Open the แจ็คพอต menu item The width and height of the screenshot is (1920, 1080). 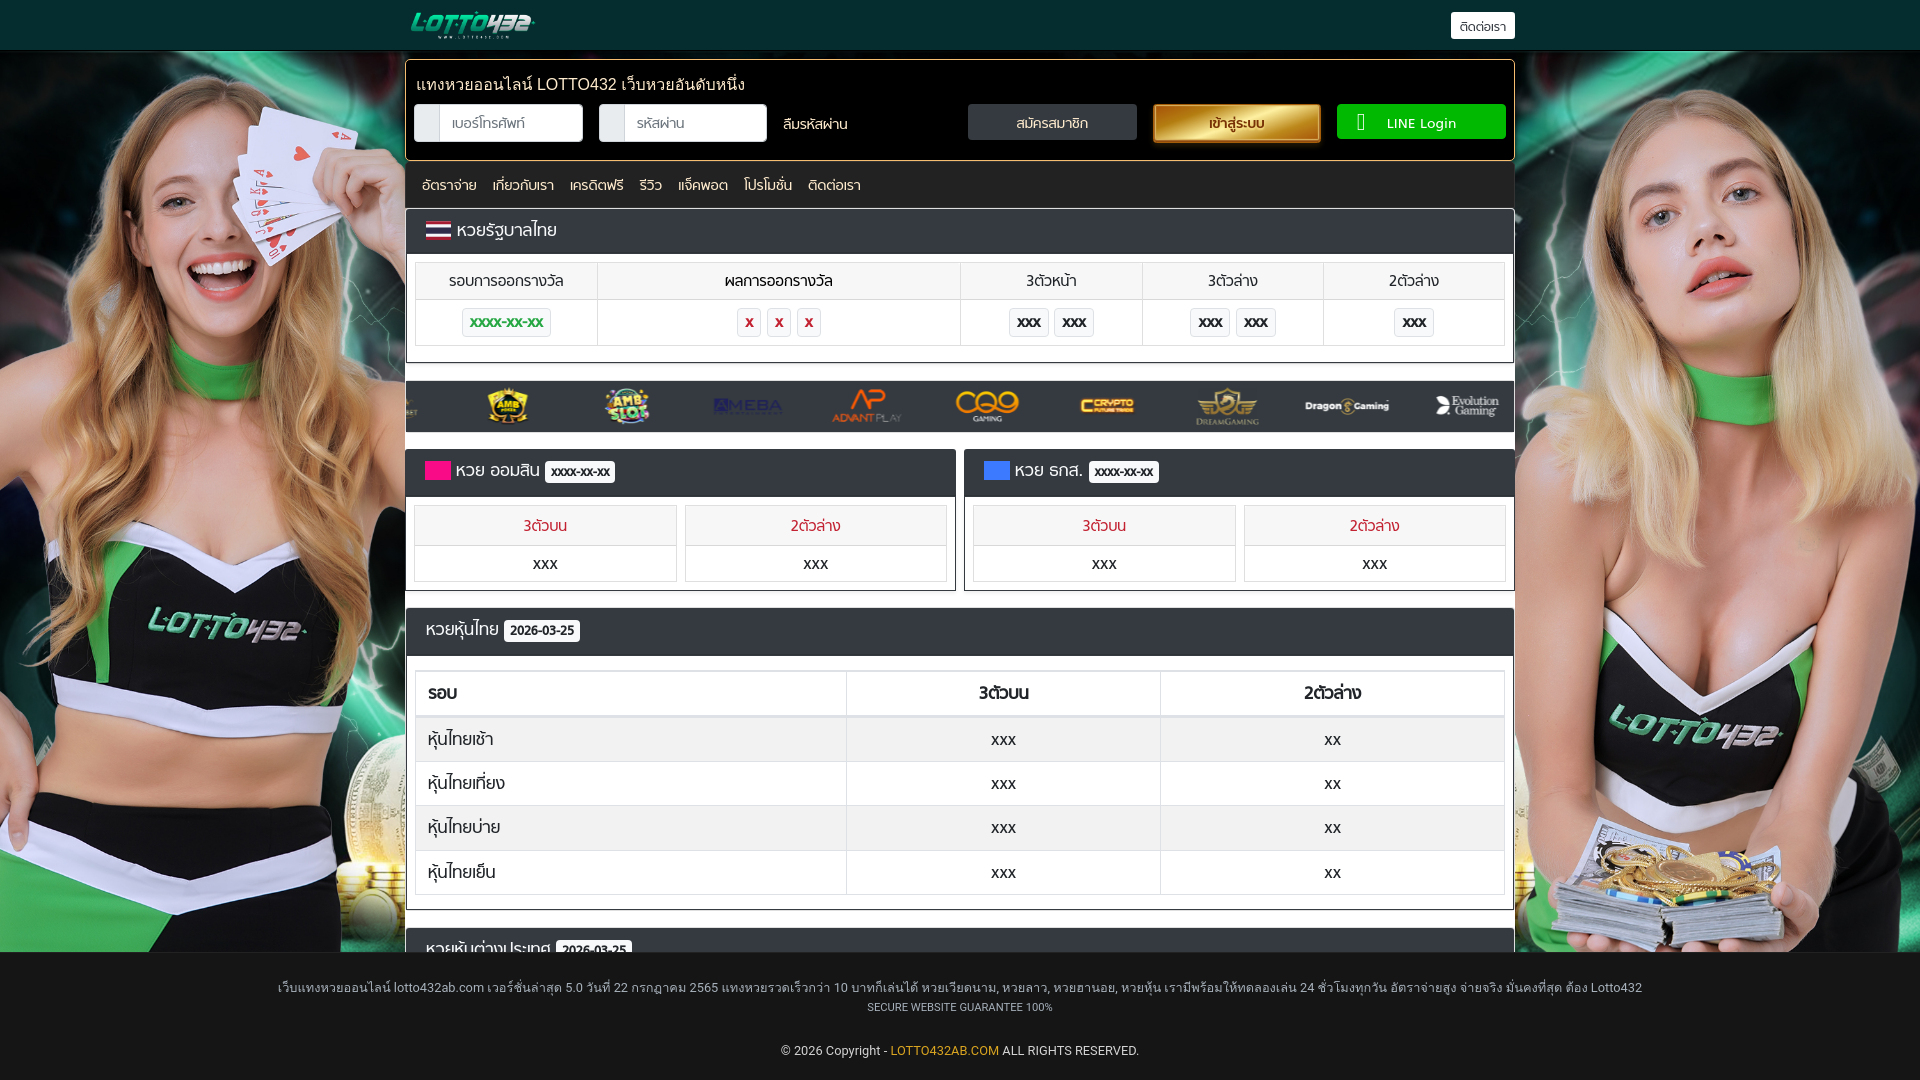click(x=702, y=185)
